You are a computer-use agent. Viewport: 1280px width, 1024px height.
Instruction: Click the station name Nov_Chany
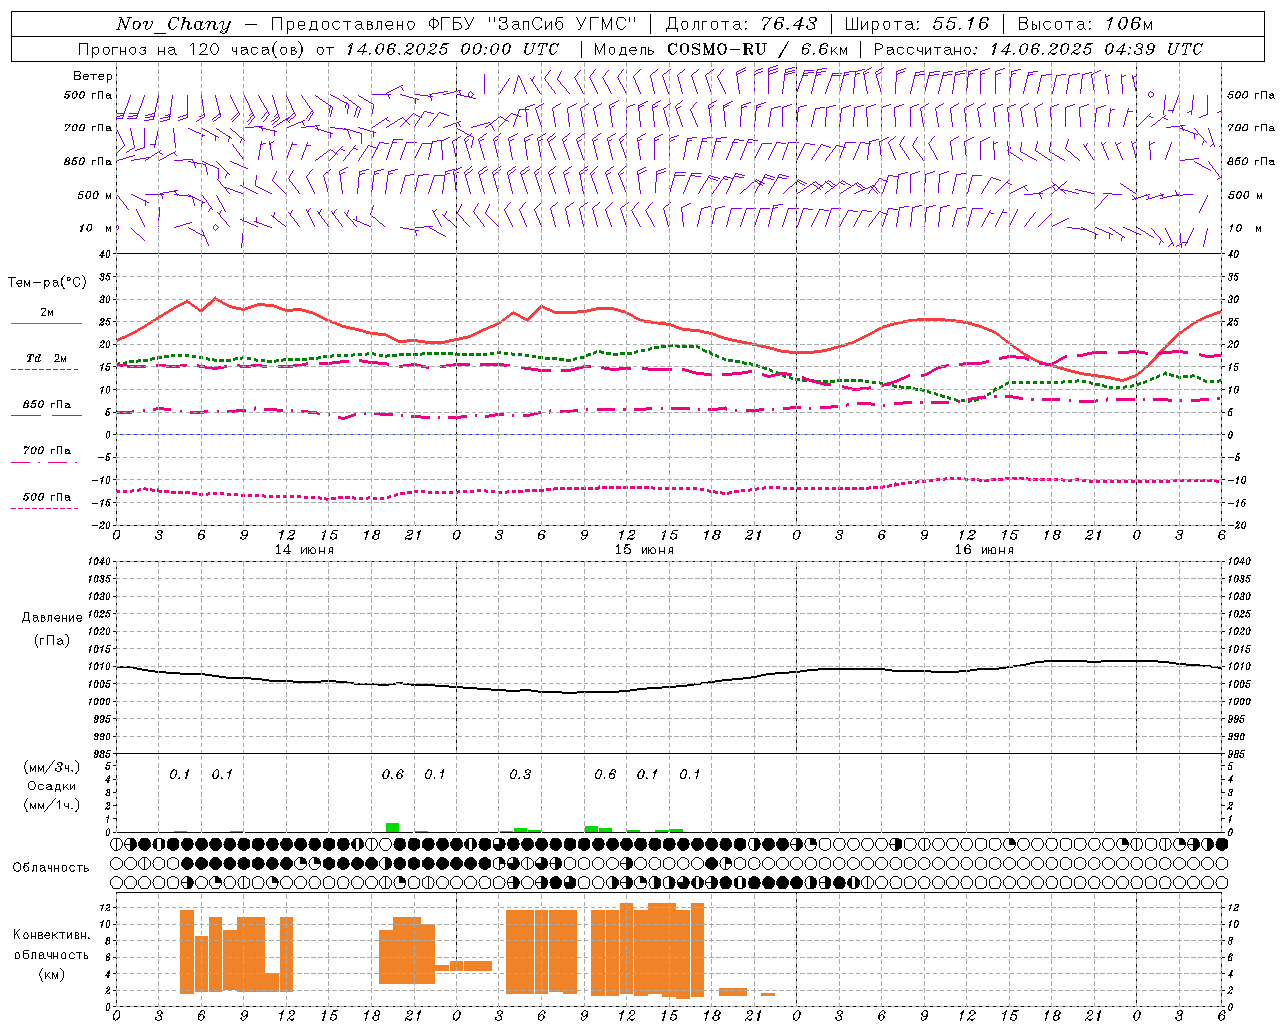click(x=173, y=24)
